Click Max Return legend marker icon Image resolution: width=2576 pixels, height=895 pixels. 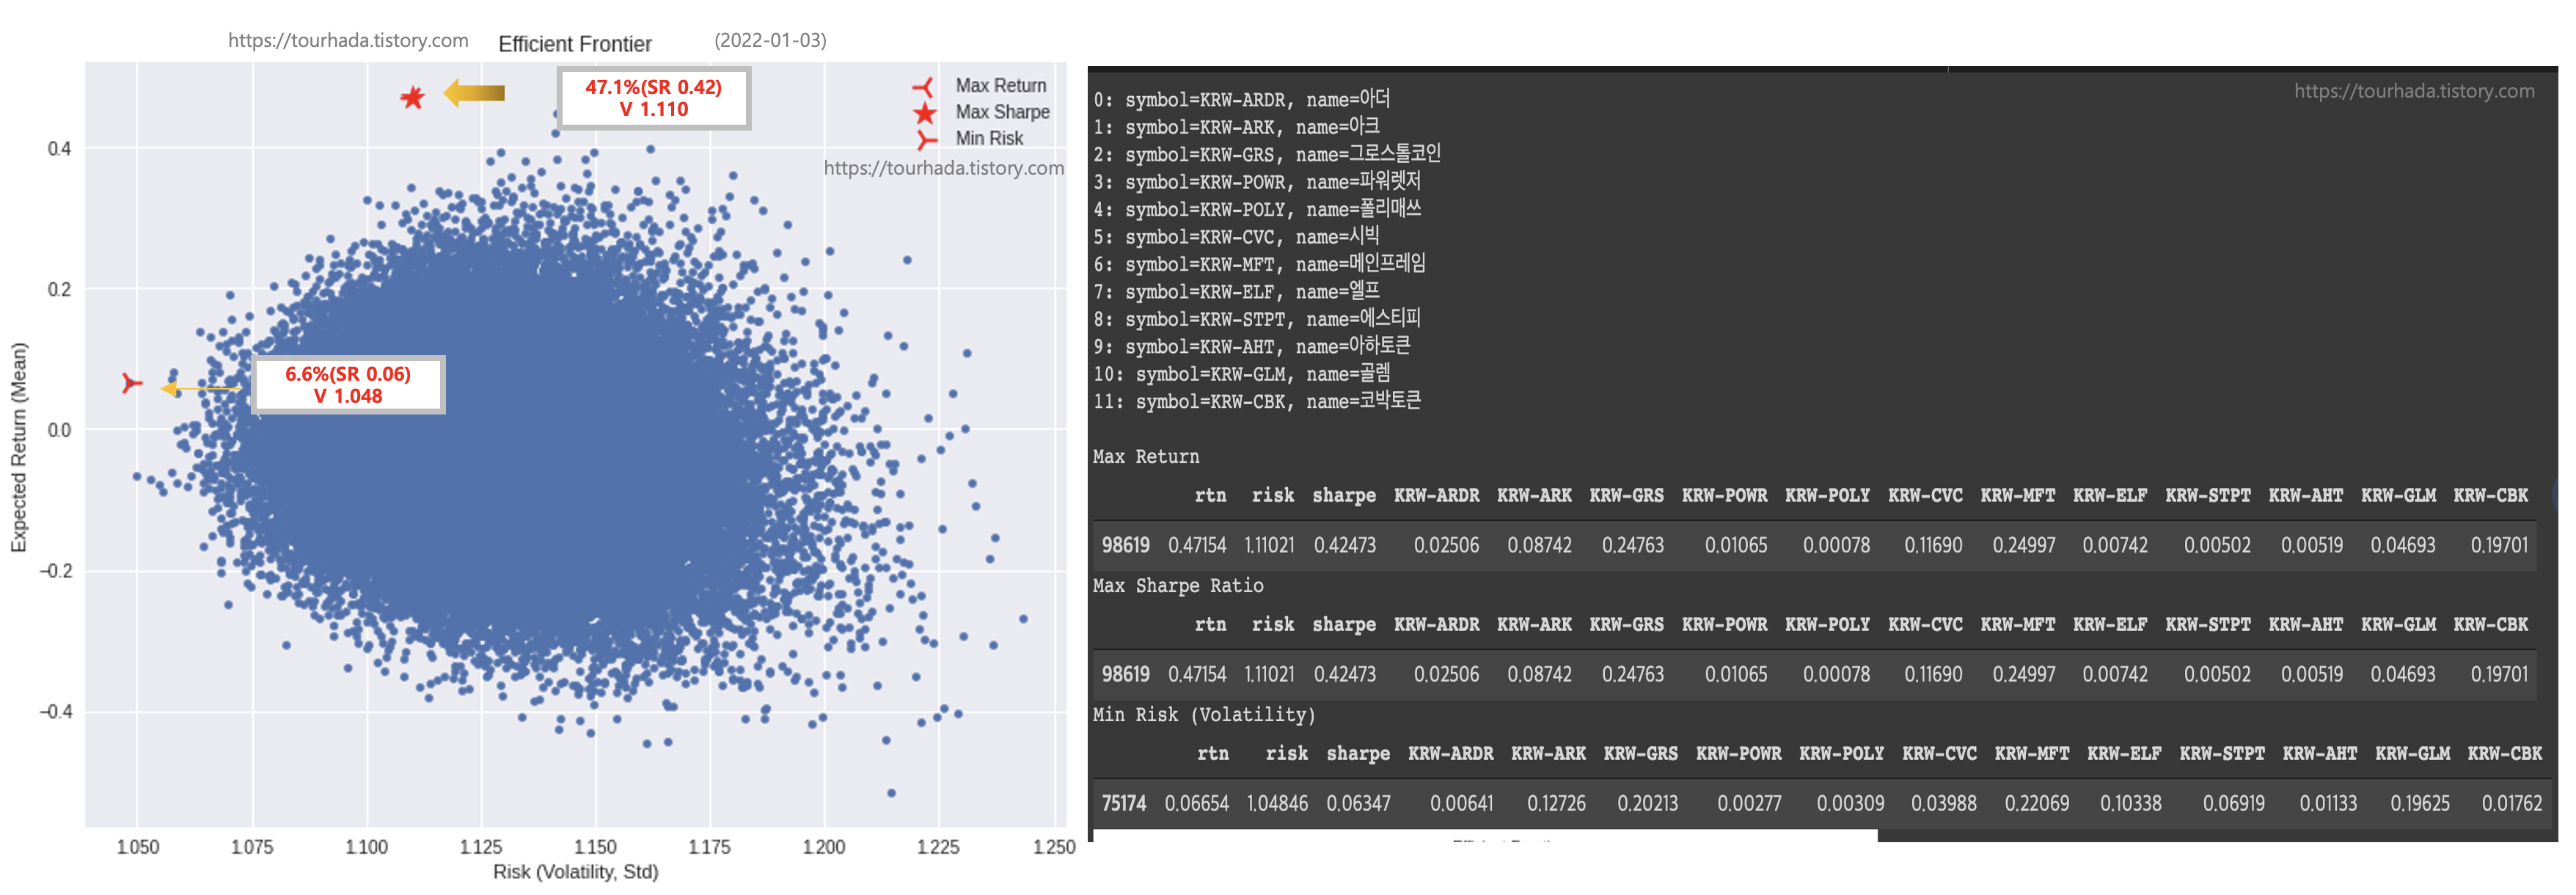(x=923, y=87)
